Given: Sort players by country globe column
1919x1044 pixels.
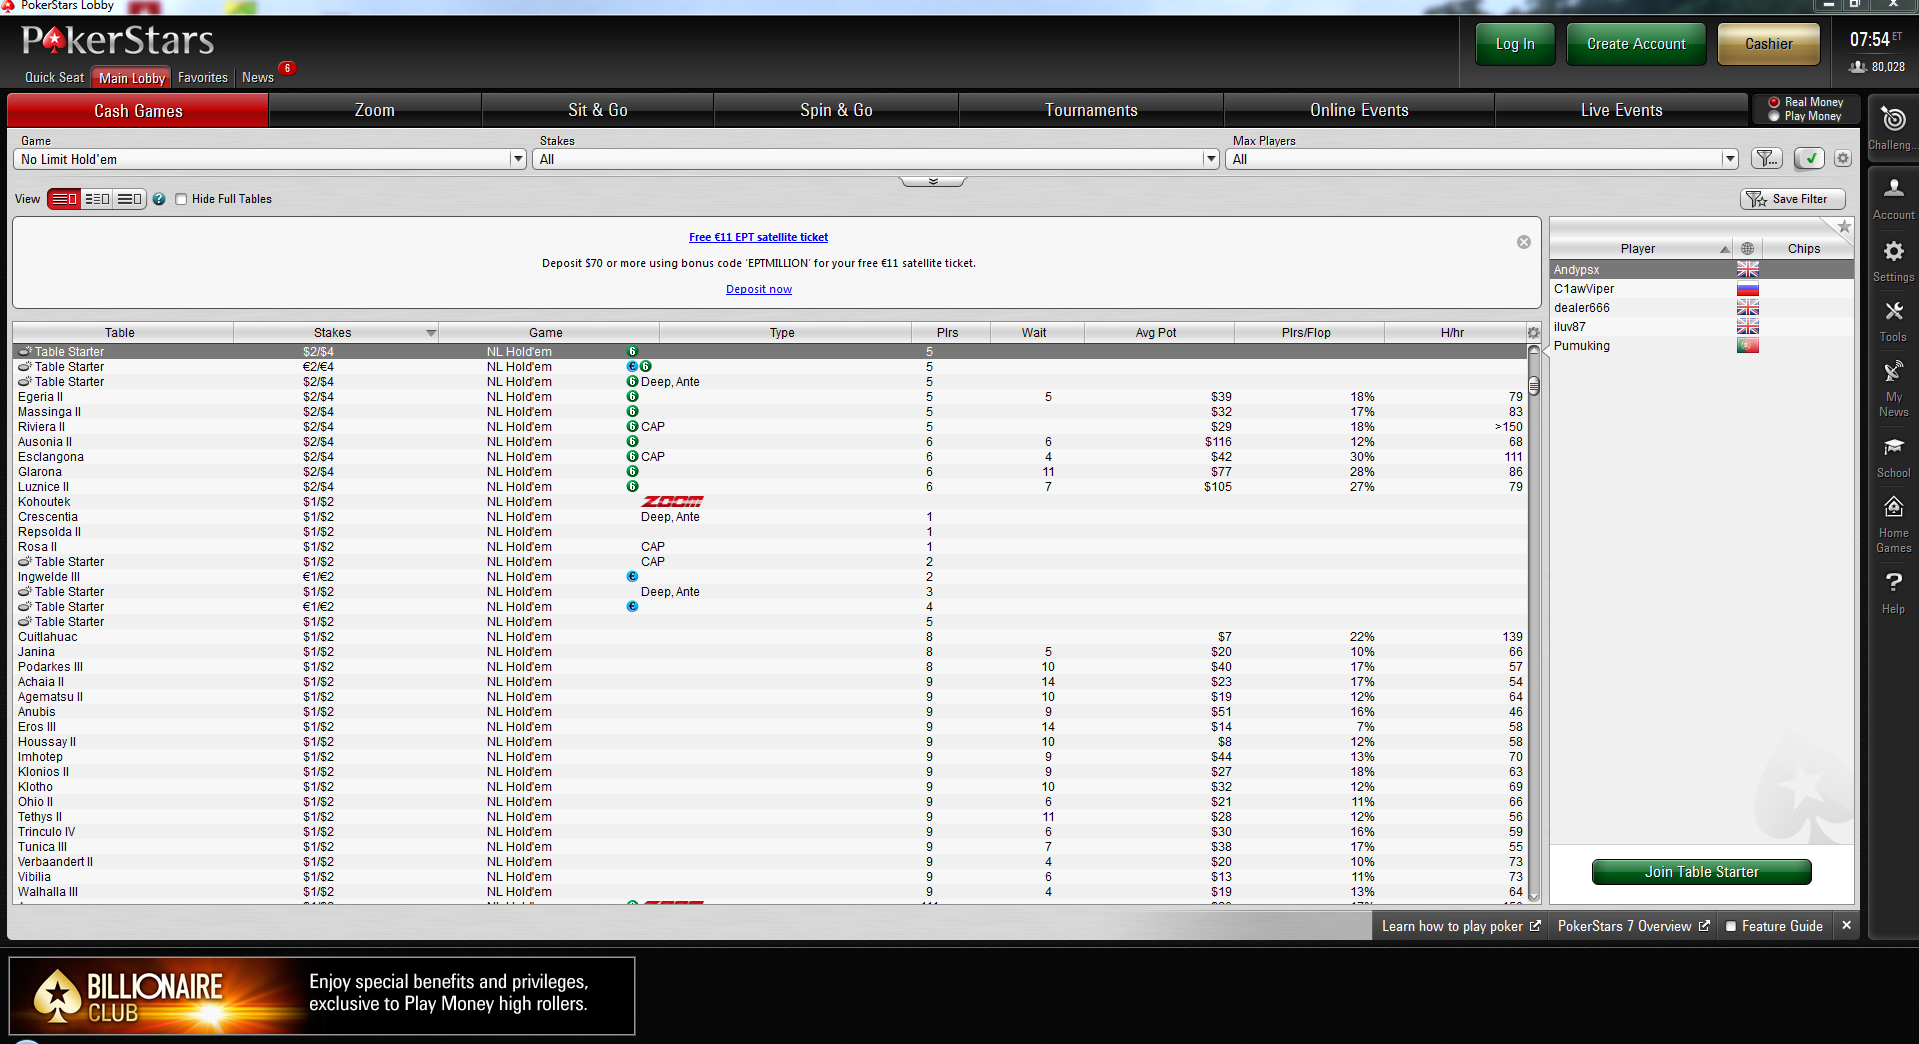Looking at the screenshot, I should (x=1747, y=249).
